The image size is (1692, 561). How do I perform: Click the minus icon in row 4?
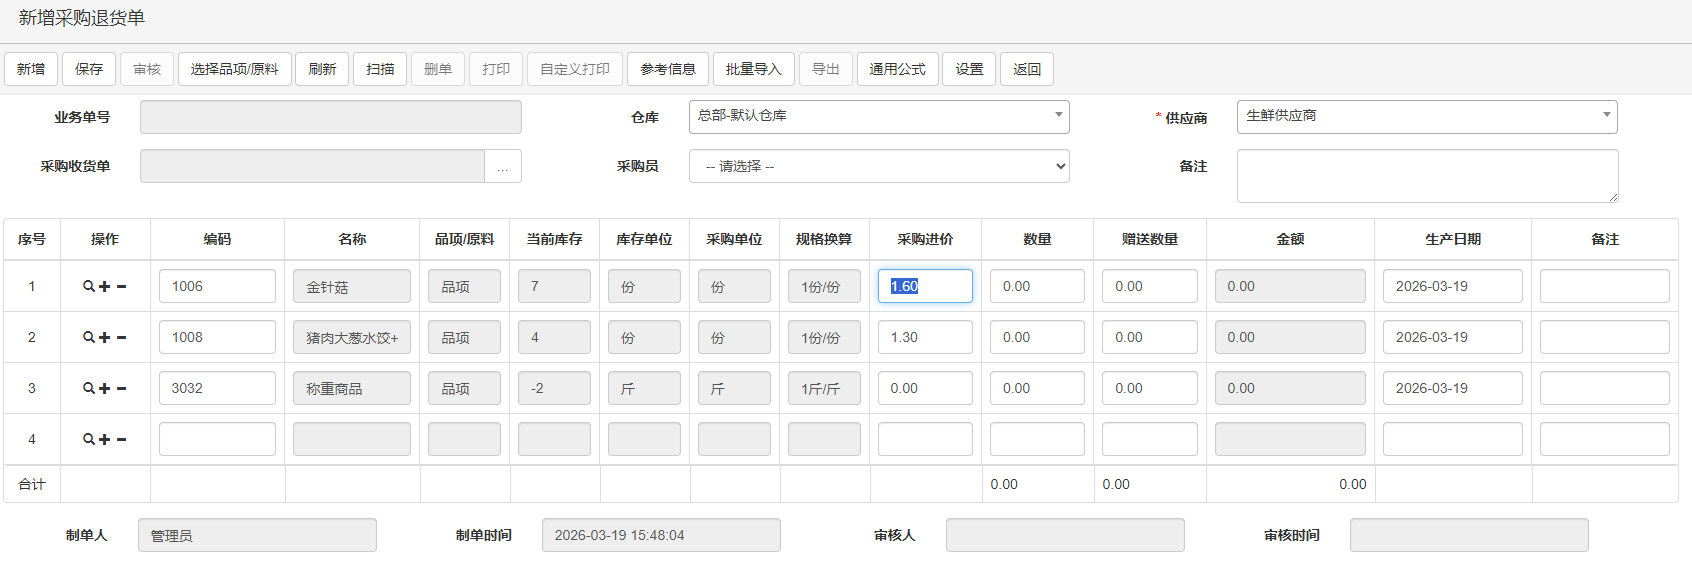(122, 440)
